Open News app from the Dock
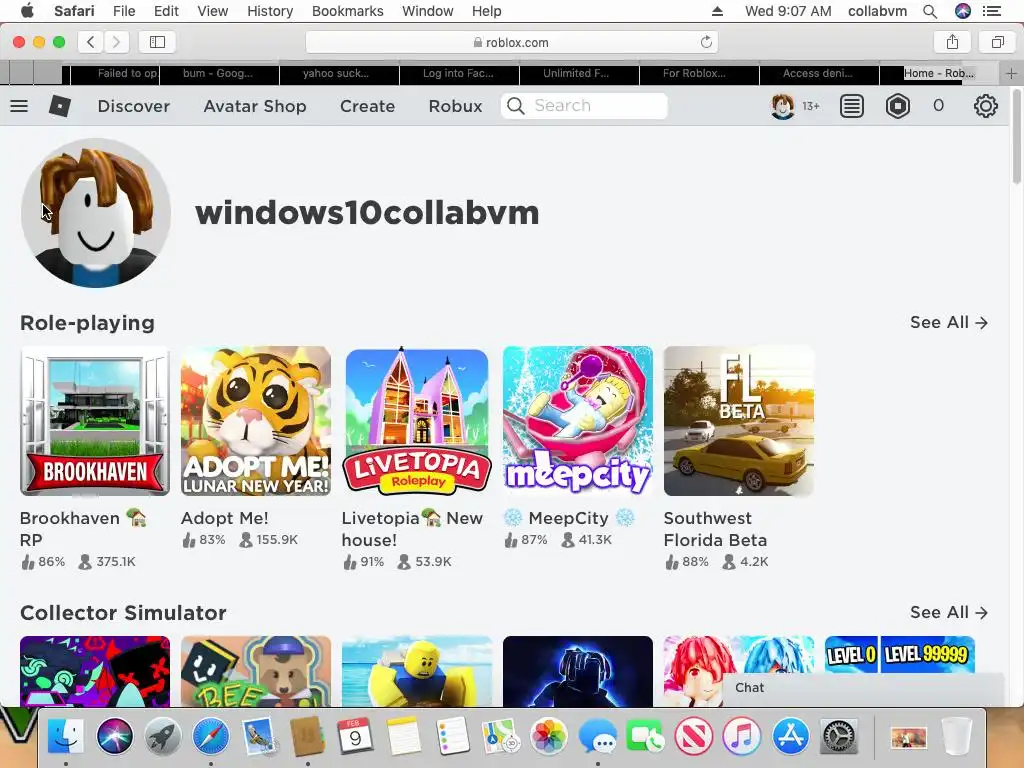The image size is (1024, 768). (x=694, y=736)
